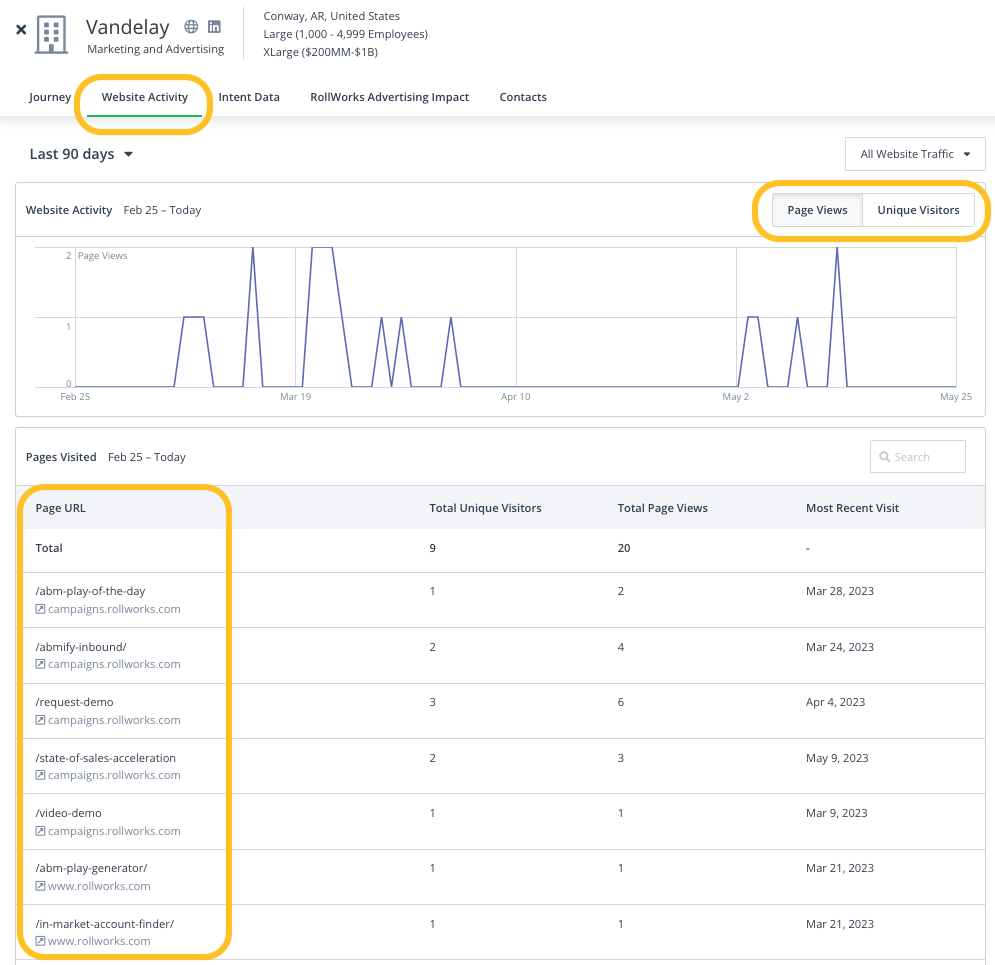The width and height of the screenshot is (995, 965).
Task: Click total unique visitors value 9
Action: pyautogui.click(x=433, y=548)
